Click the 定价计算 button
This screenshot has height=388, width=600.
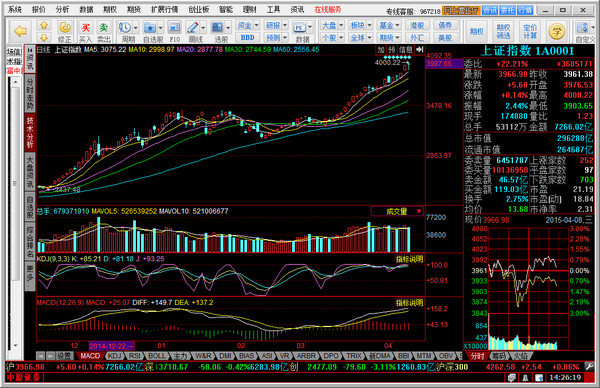(x=530, y=31)
